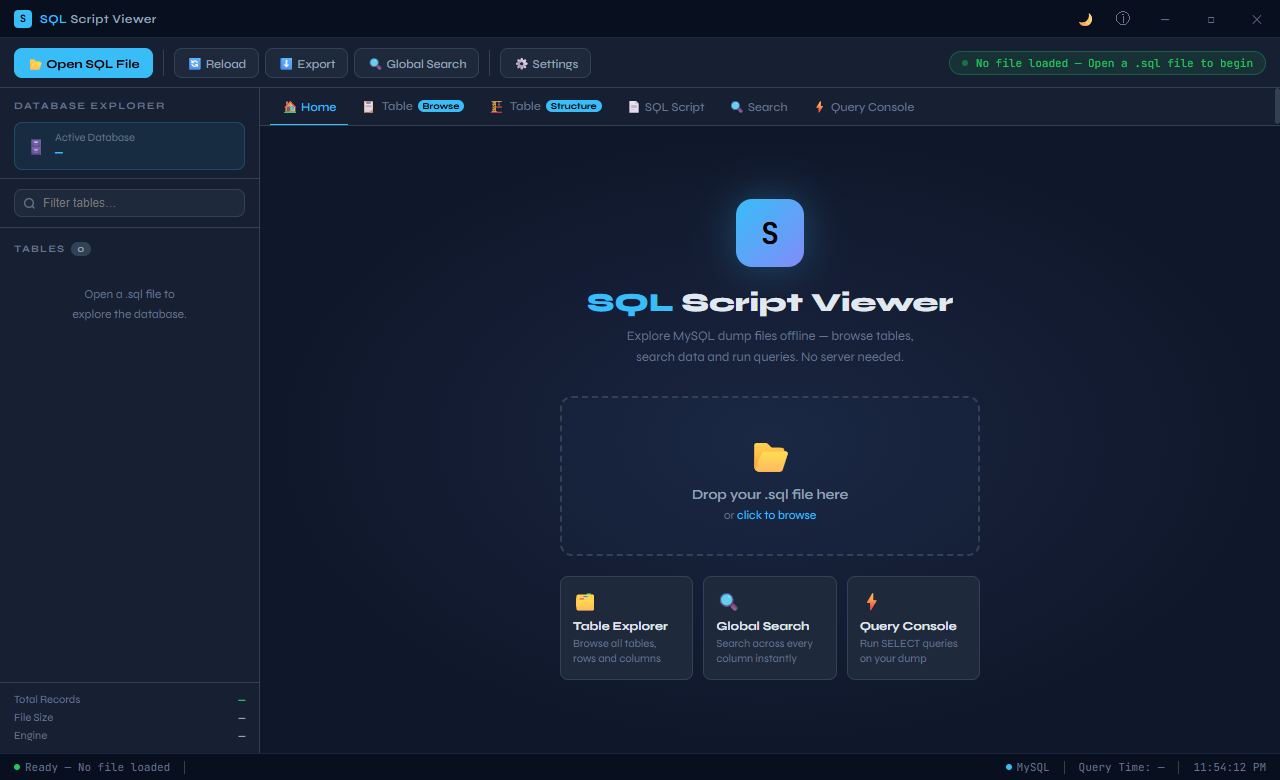Click the tables count badge
This screenshot has width=1280, height=780.
81,249
